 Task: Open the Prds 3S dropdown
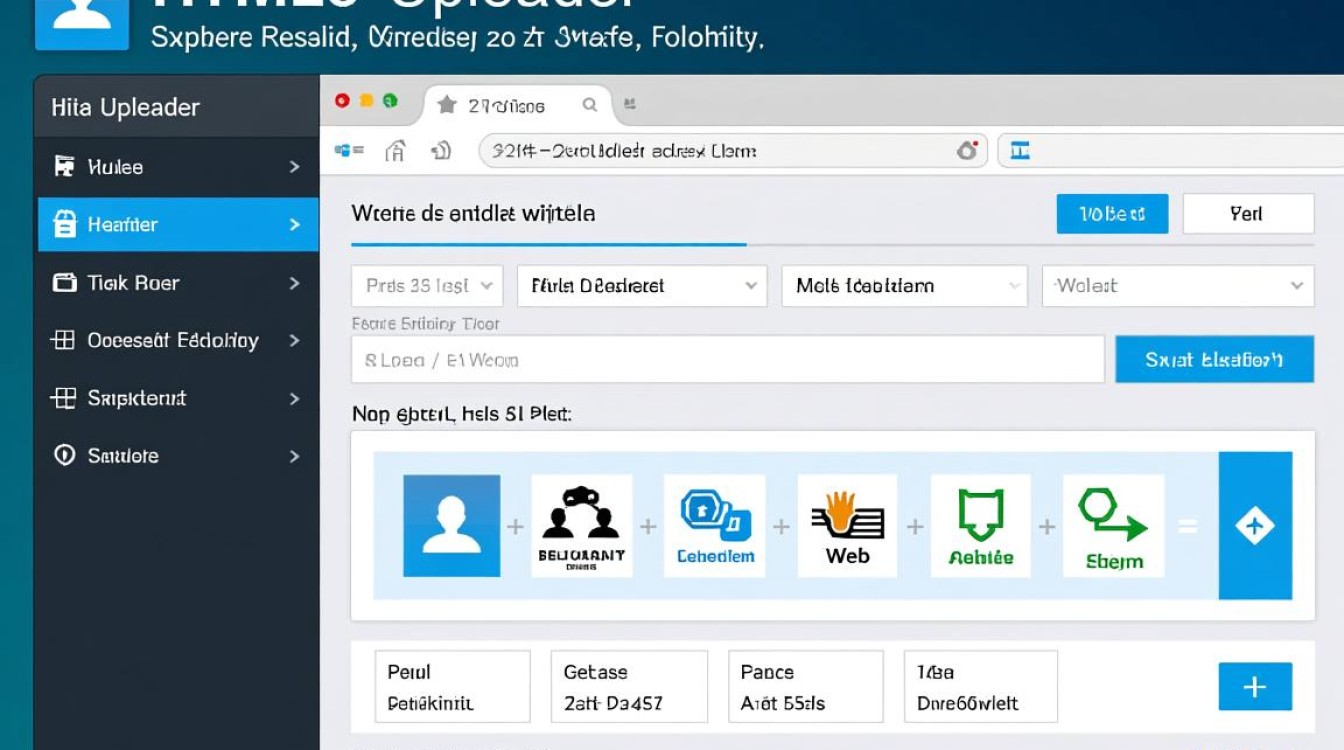pyautogui.click(x=427, y=286)
